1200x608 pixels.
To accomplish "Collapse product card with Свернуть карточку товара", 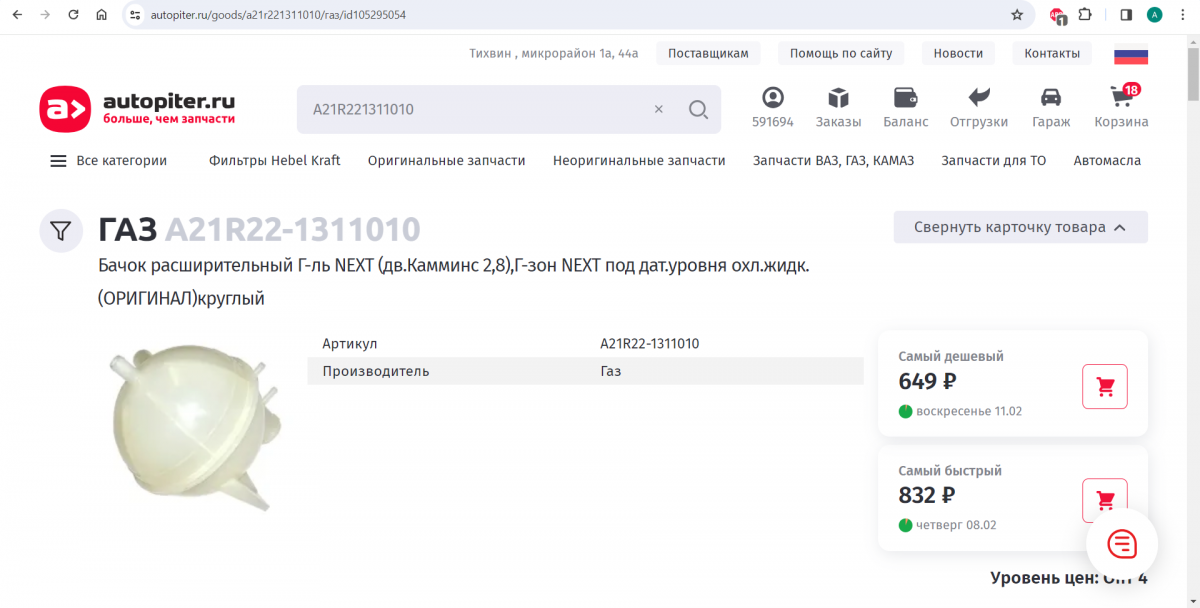I will click(x=1020, y=227).
